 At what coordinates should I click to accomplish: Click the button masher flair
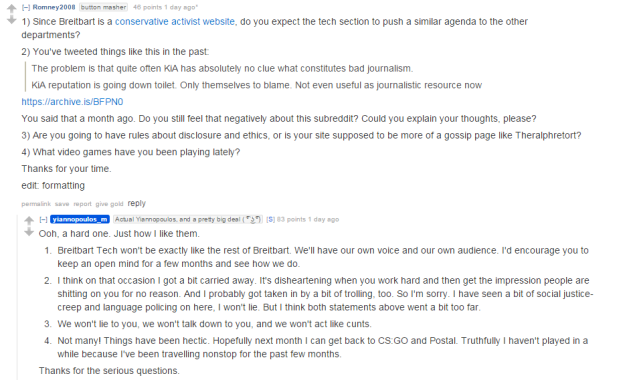point(103,7)
